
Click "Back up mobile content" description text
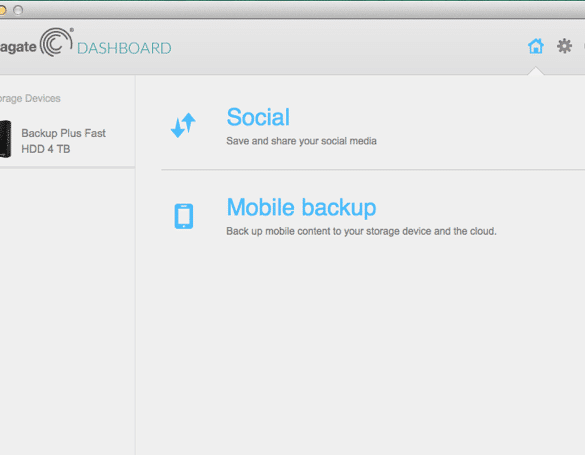(361, 231)
